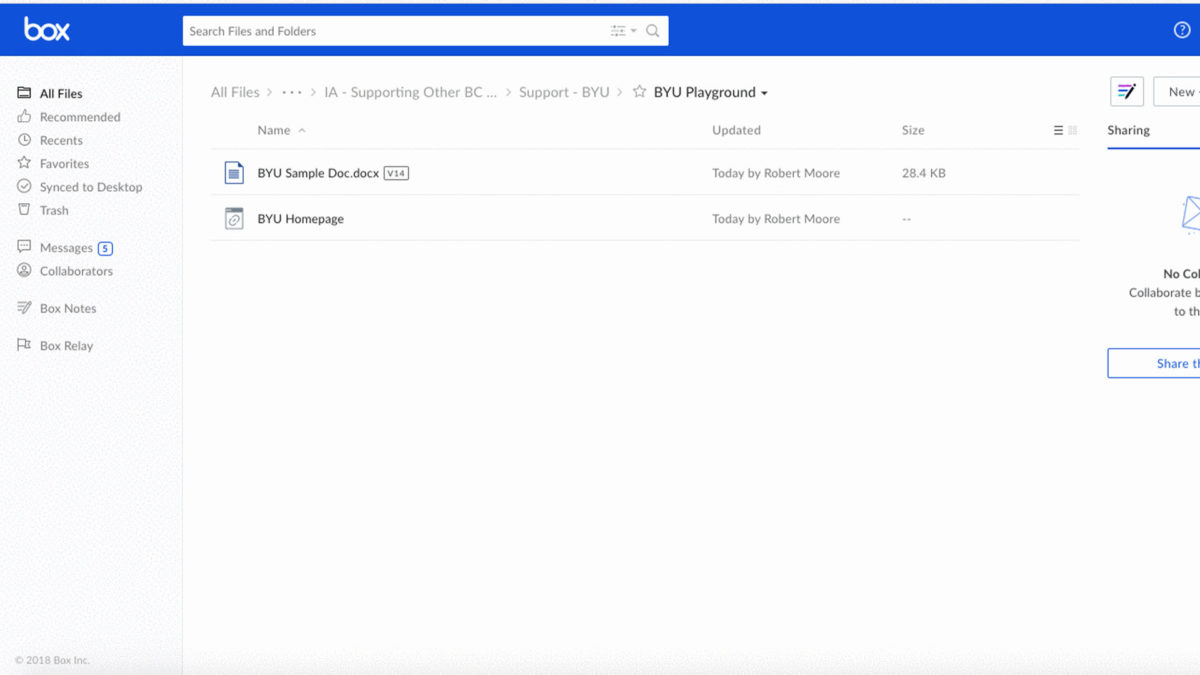The image size is (1200, 675).
Task: Favorite BYU Playground with star icon
Action: [639, 92]
